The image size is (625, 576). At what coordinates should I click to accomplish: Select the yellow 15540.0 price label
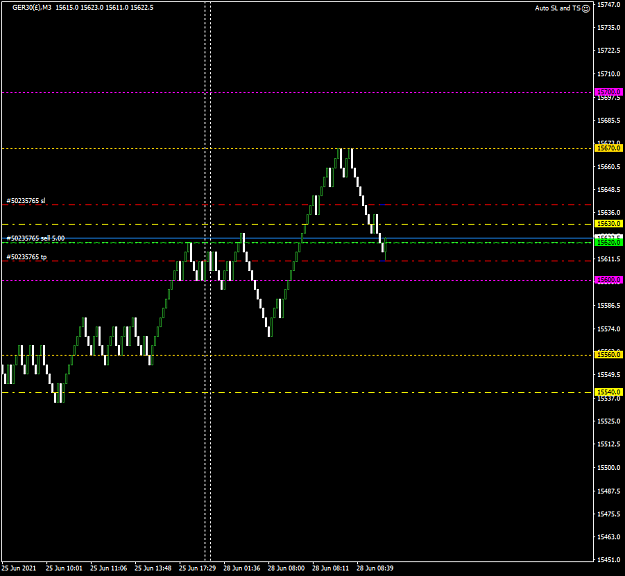(608, 392)
